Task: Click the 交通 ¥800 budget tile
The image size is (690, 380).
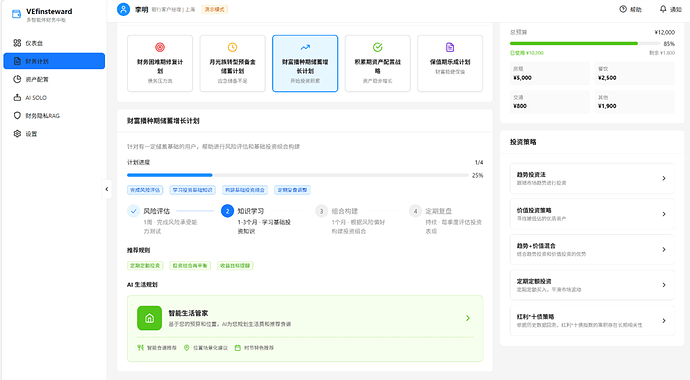Action: click(549, 102)
